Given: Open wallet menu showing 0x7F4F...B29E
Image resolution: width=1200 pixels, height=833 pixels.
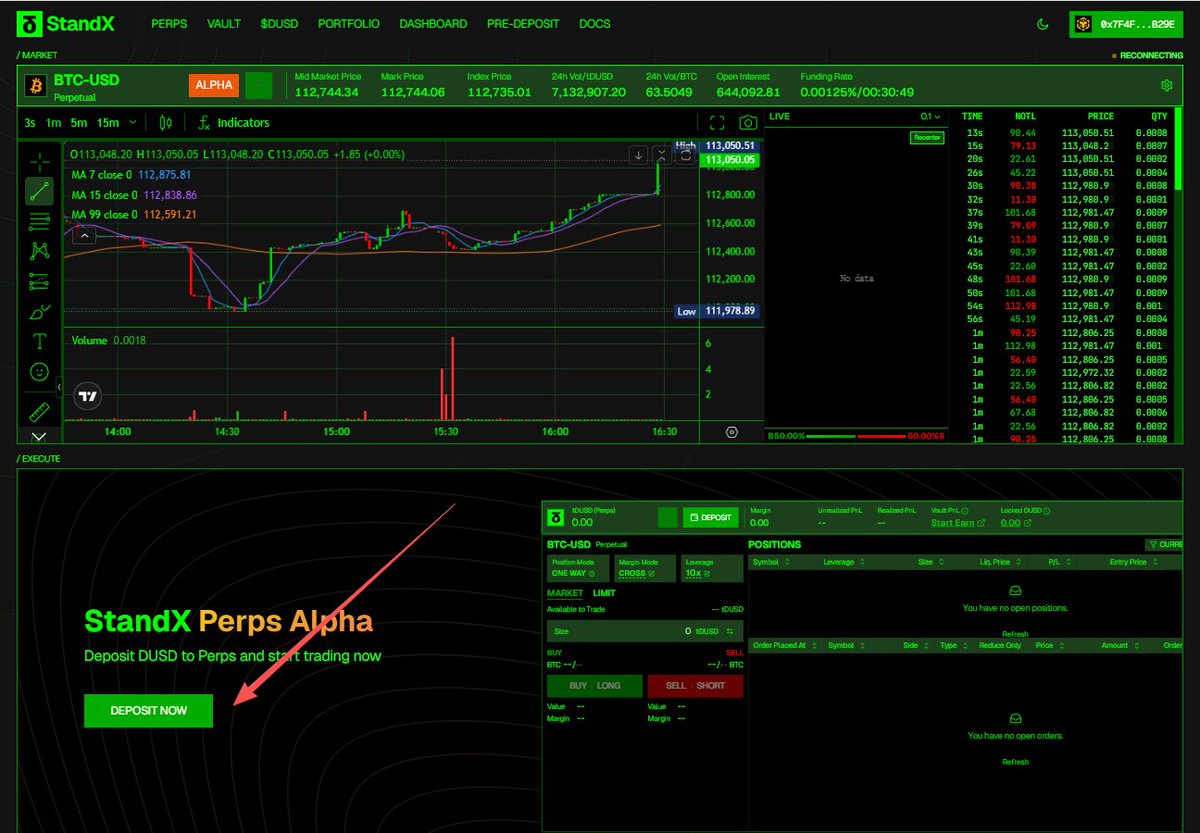Looking at the screenshot, I should coord(1126,24).
